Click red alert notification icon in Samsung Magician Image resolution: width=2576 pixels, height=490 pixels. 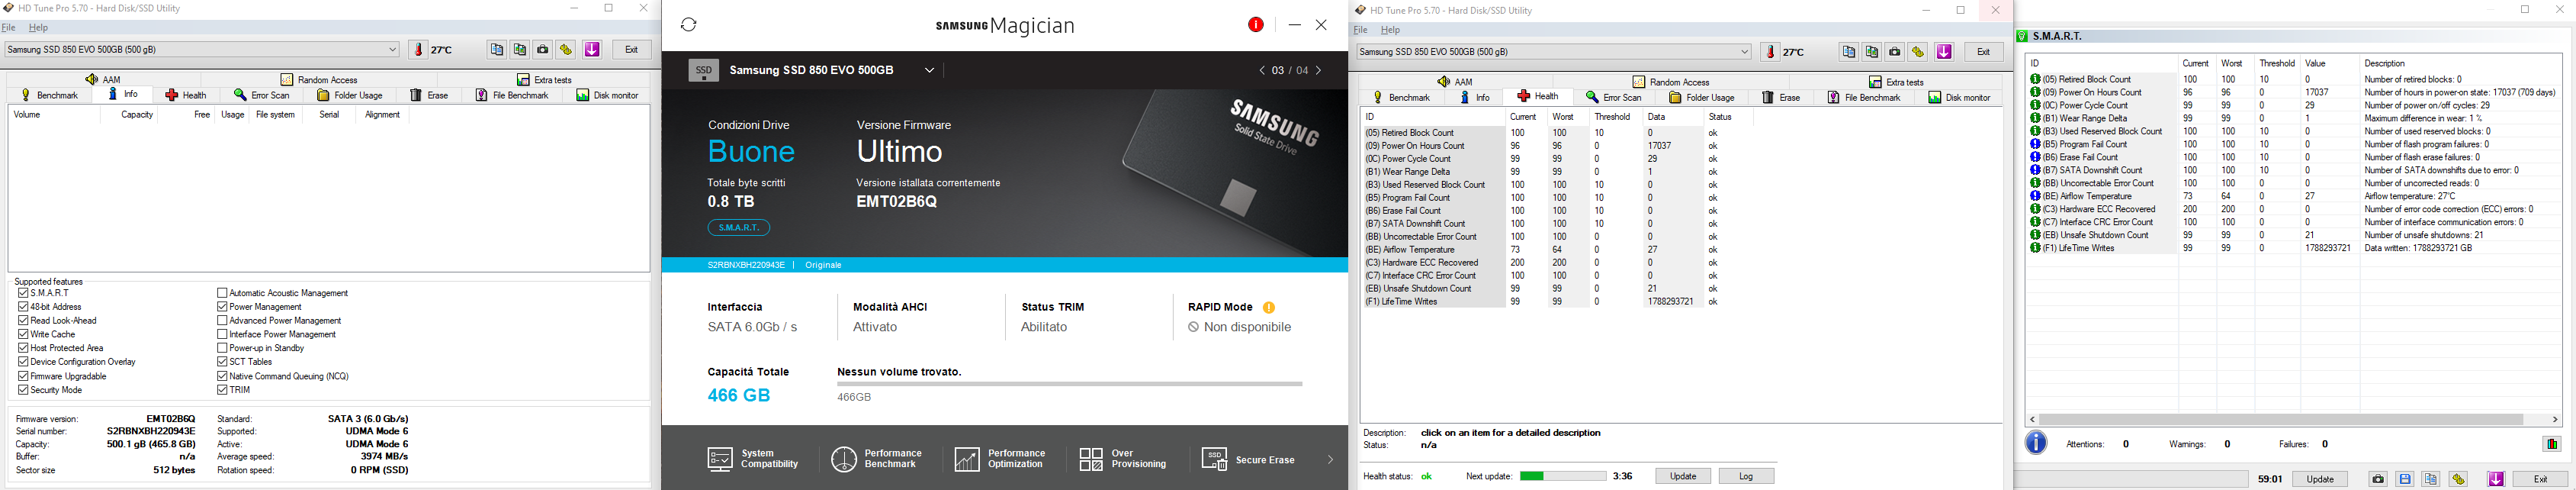(x=1256, y=25)
